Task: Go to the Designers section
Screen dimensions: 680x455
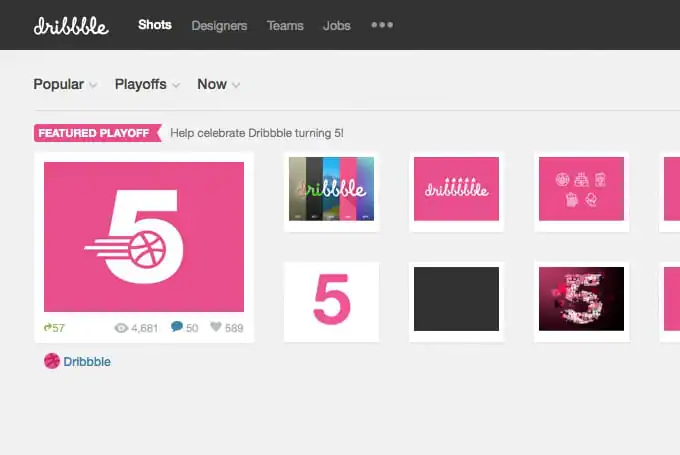Action: point(219,26)
